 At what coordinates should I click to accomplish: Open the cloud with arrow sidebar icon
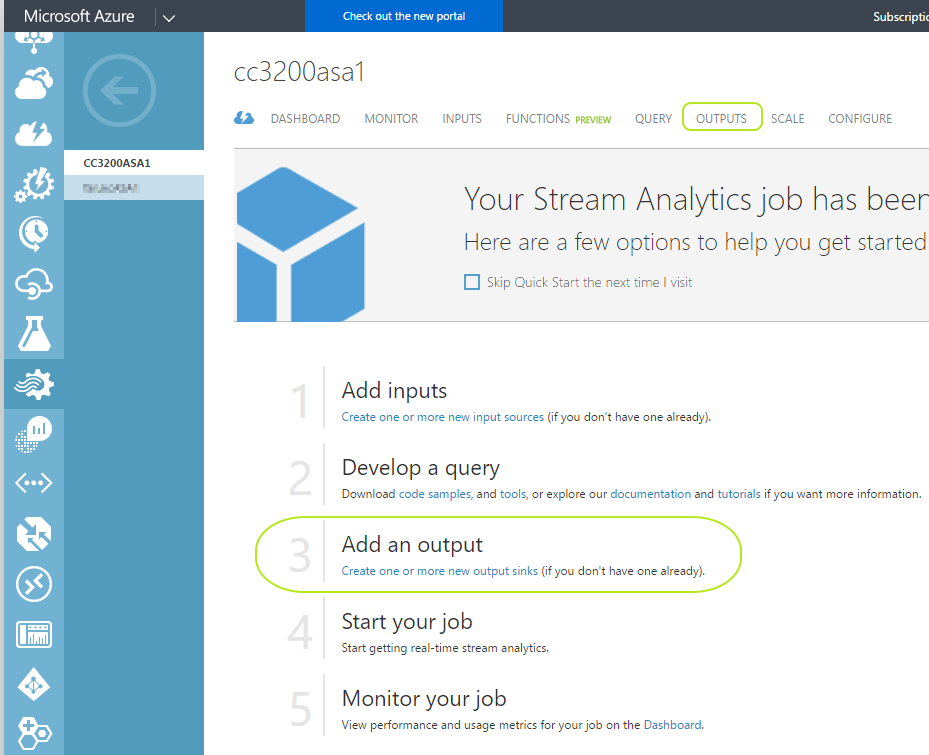click(x=34, y=84)
